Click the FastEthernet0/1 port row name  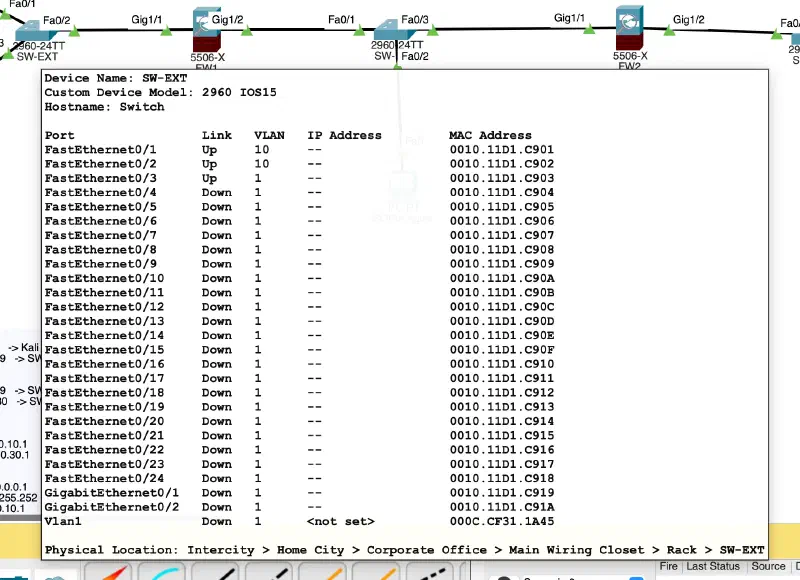(101, 149)
